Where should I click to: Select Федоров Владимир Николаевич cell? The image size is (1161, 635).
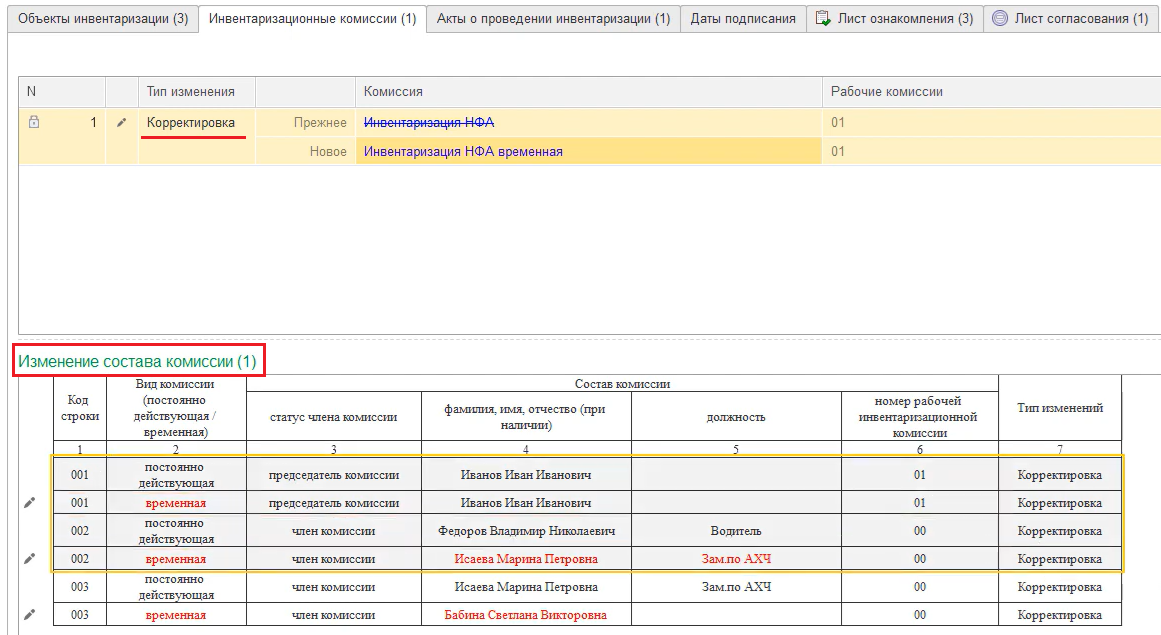(x=526, y=531)
